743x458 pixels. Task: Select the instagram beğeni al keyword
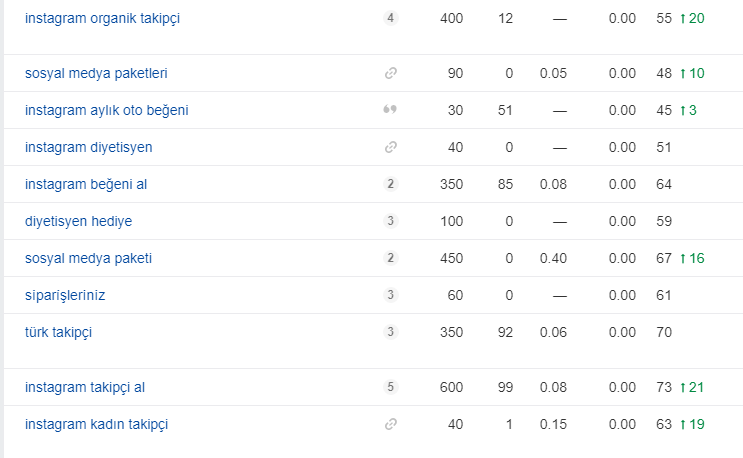point(86,184)
